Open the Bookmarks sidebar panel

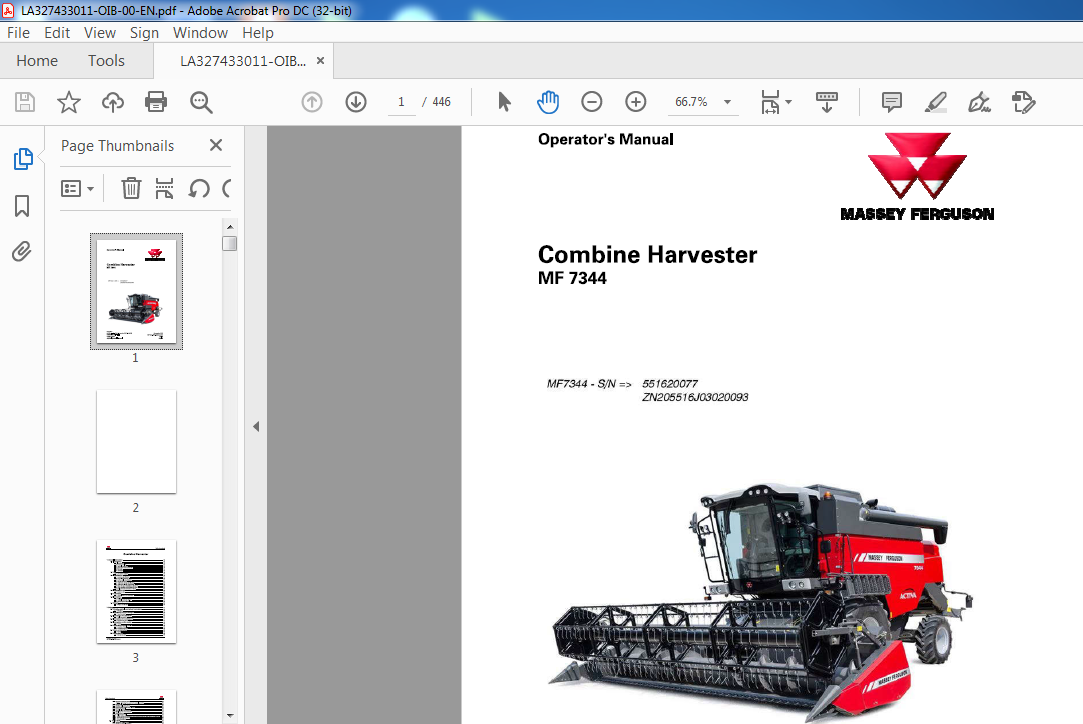pyautogui.click(x=22, y=205)
